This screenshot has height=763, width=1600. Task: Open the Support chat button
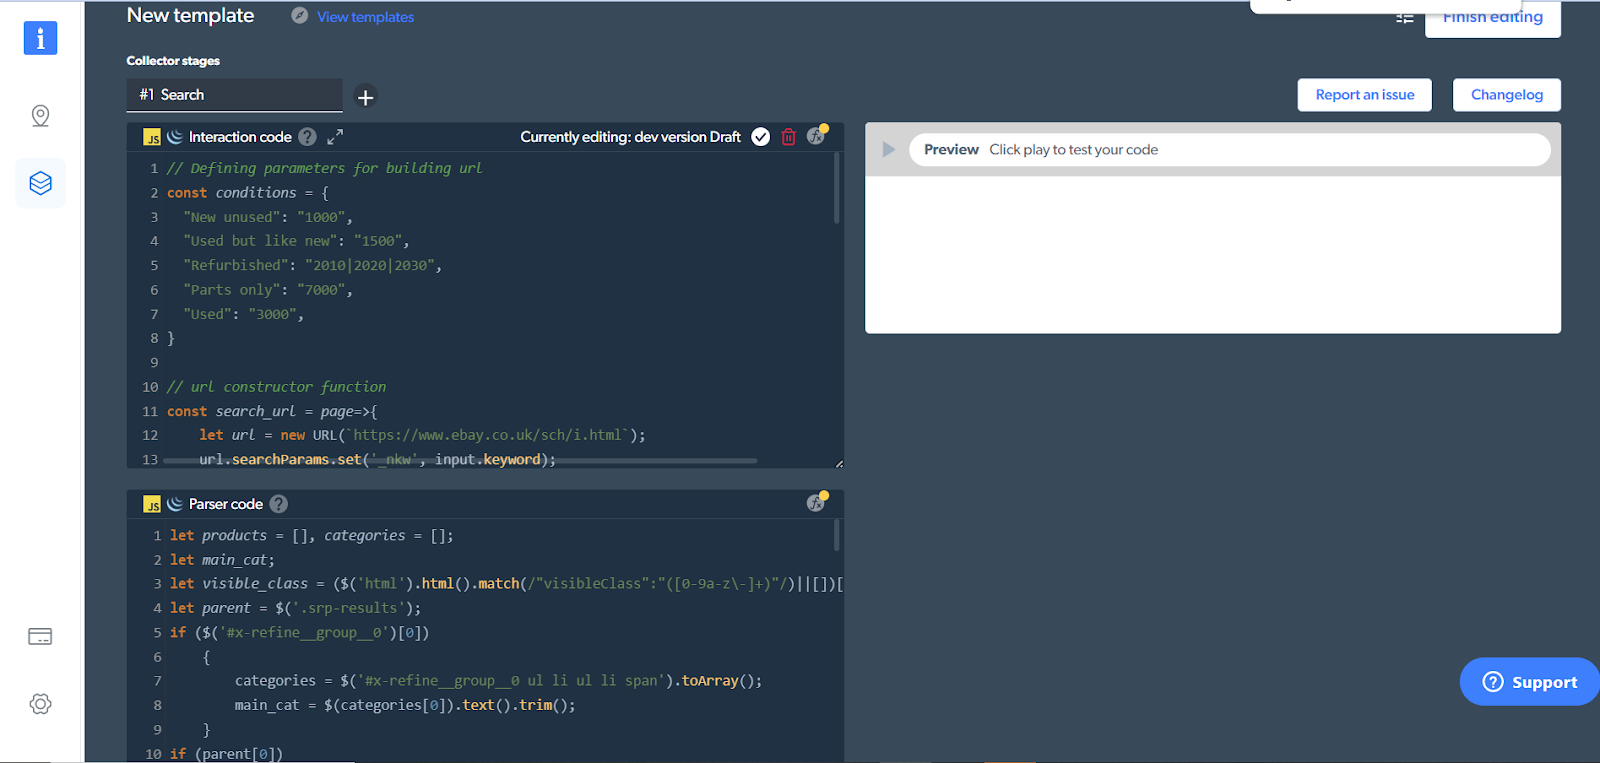coord(1530,682)
